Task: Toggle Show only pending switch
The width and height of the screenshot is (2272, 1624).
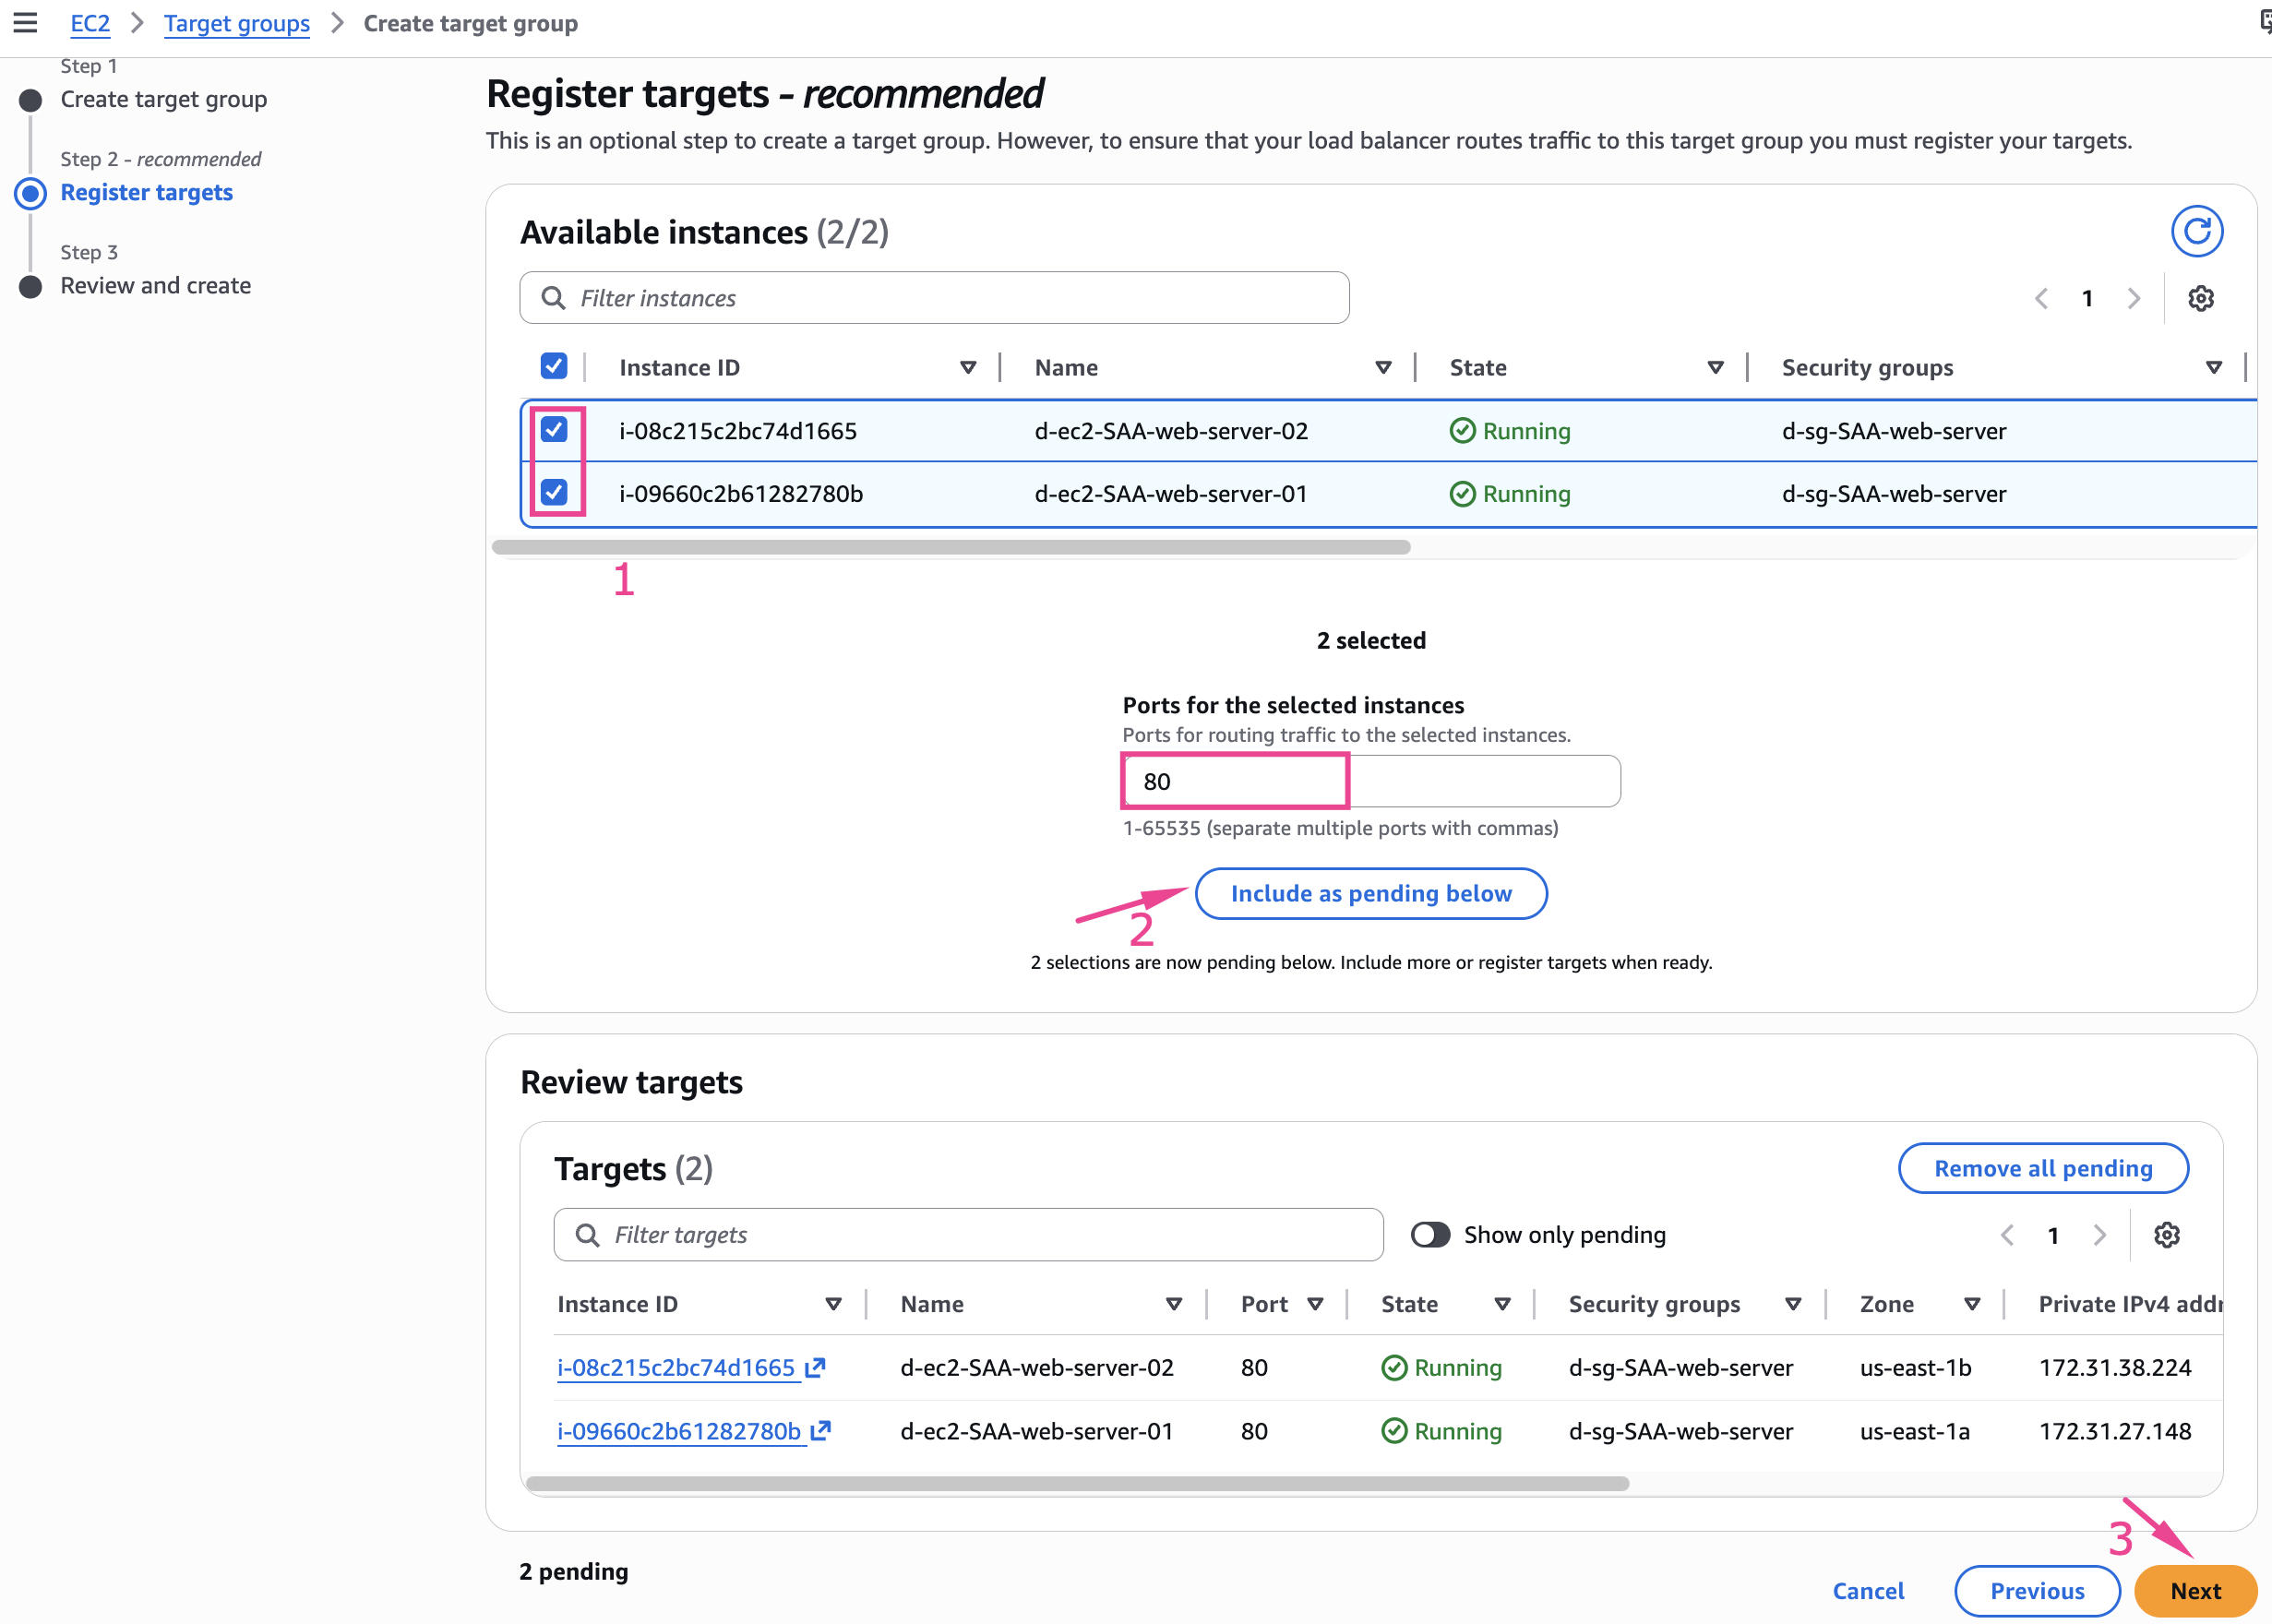Action: [x=1430, y=1235]
